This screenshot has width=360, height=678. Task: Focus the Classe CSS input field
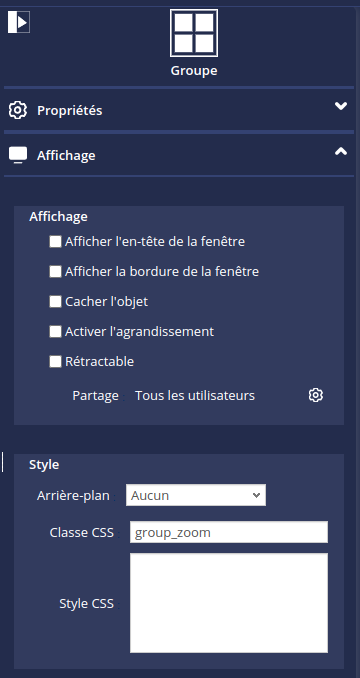[x=229, y=532]
